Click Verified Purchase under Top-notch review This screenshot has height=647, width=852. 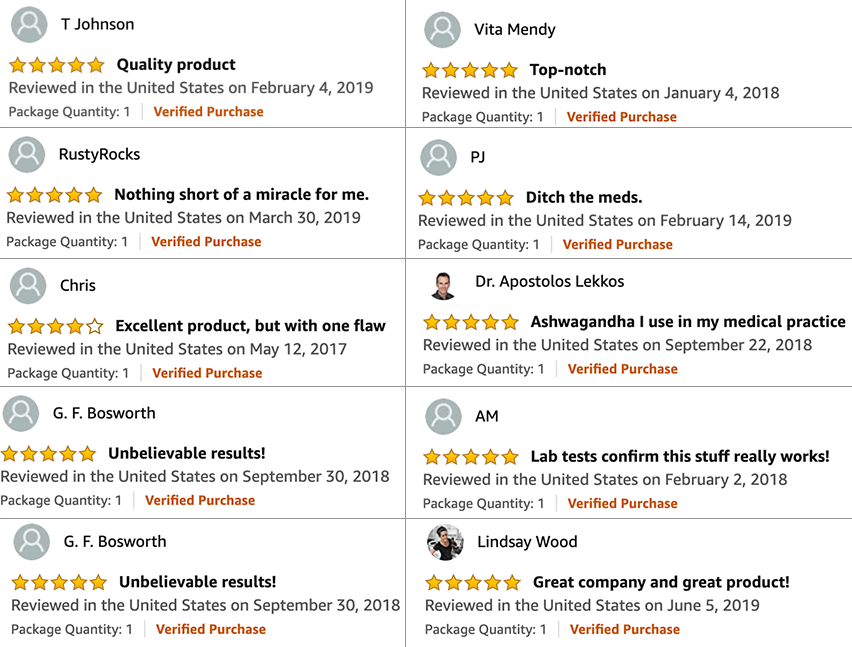click(622, 117)
